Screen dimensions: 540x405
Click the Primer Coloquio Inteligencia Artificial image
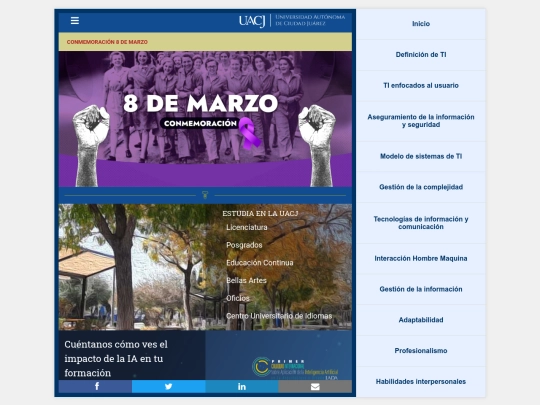click(x=279, y=355)
